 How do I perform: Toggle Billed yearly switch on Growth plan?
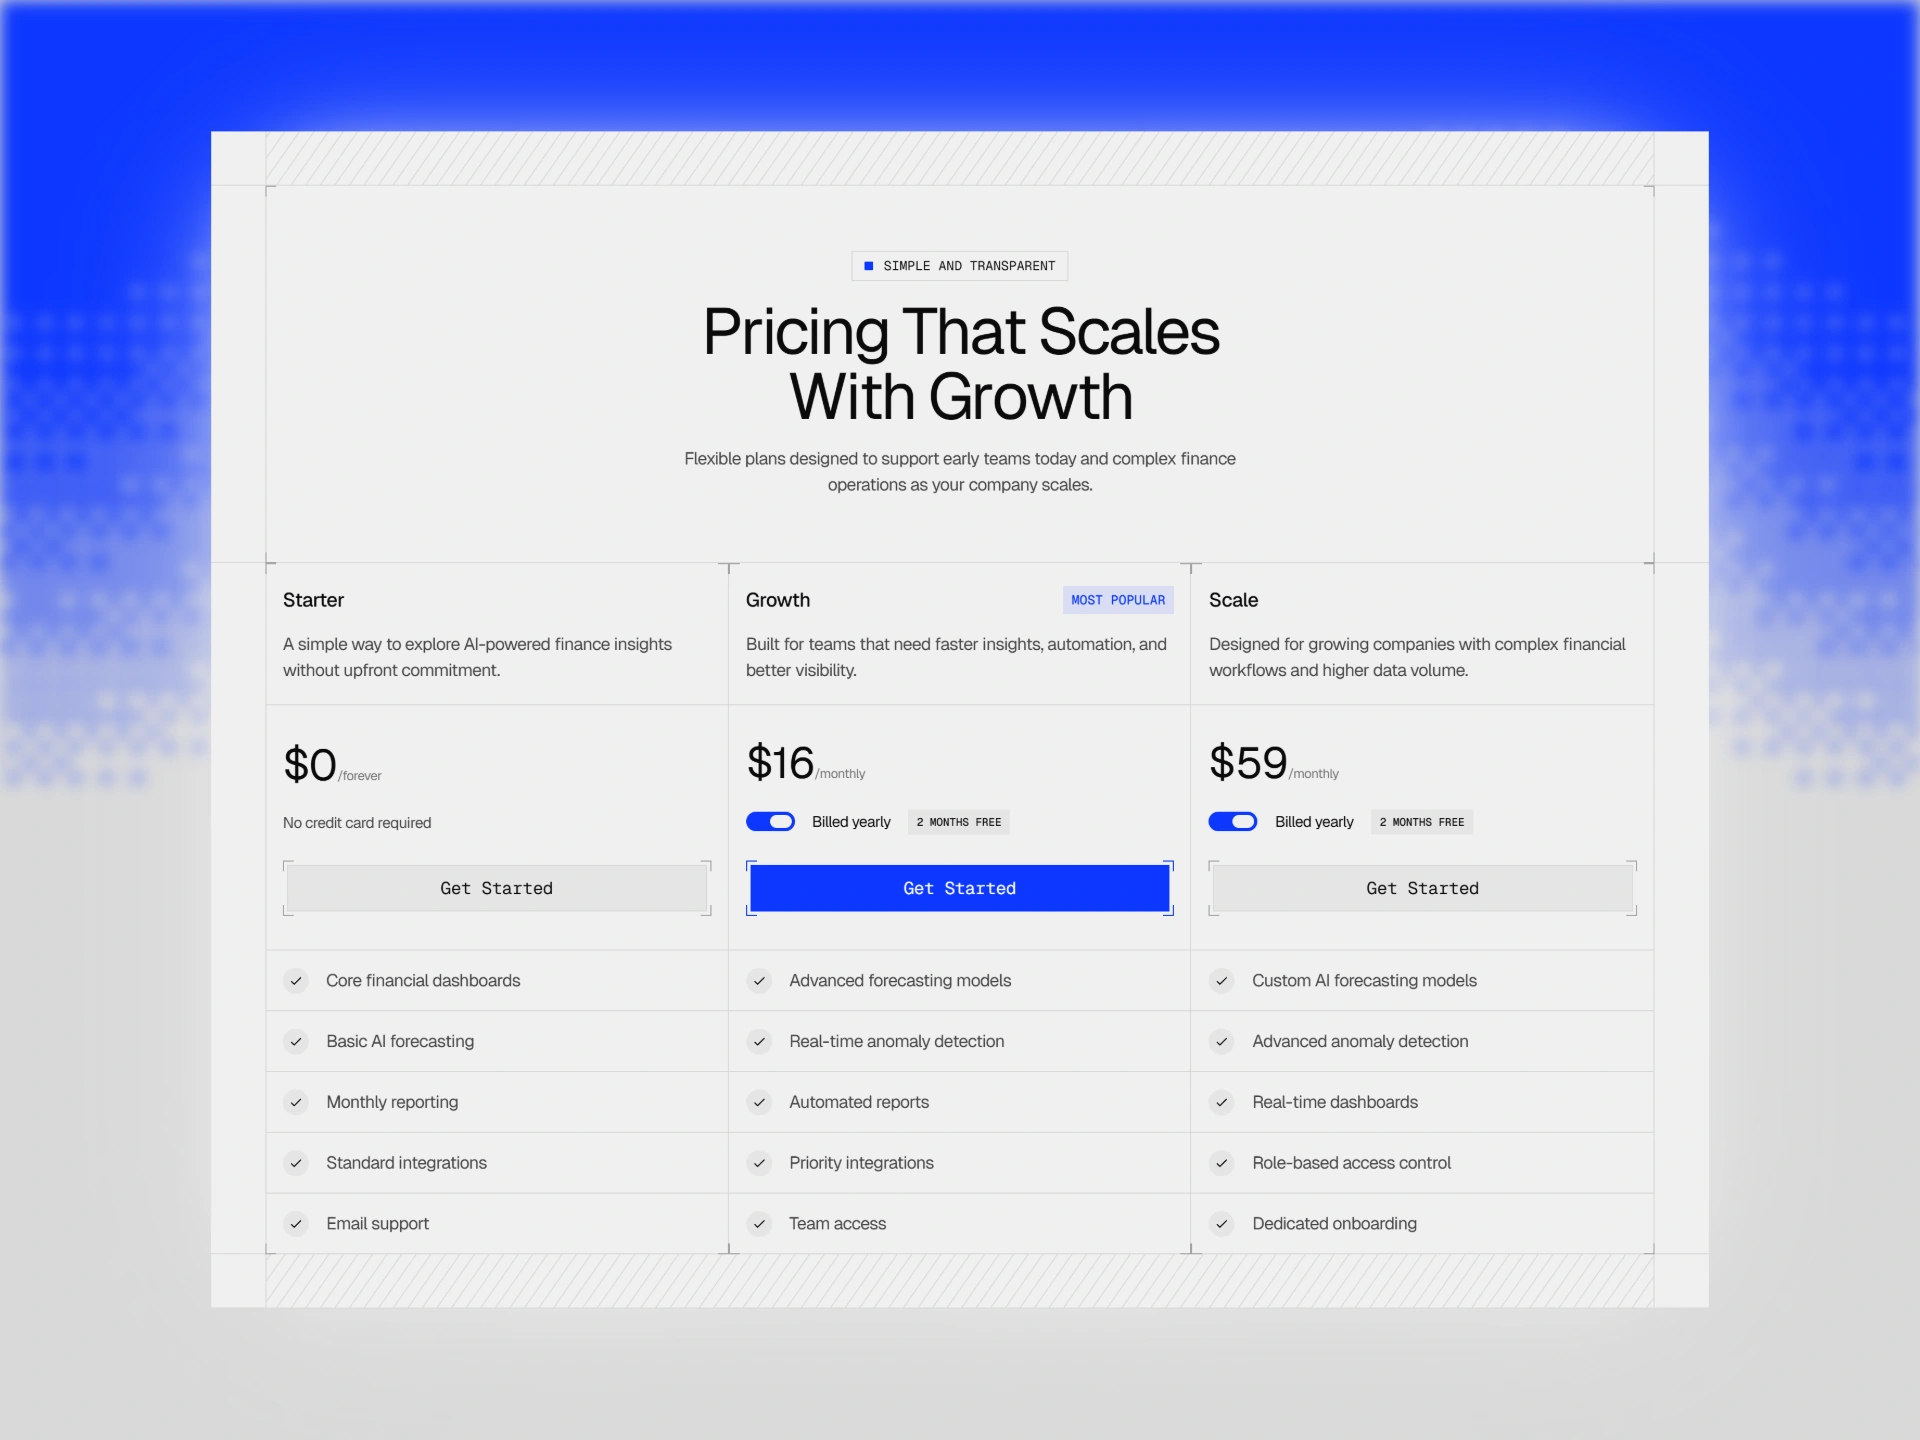coord(770,822)
